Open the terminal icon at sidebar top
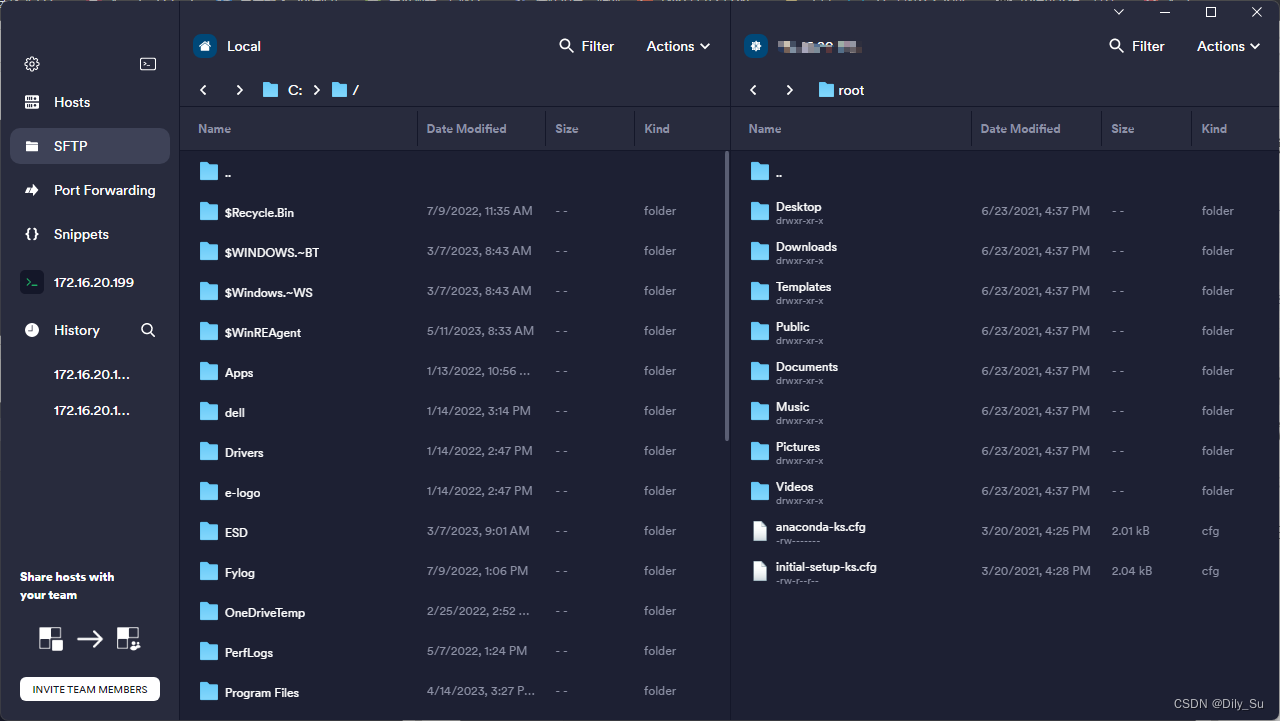The height and width of the screenshot is (721, 1280). click(148, 64)
